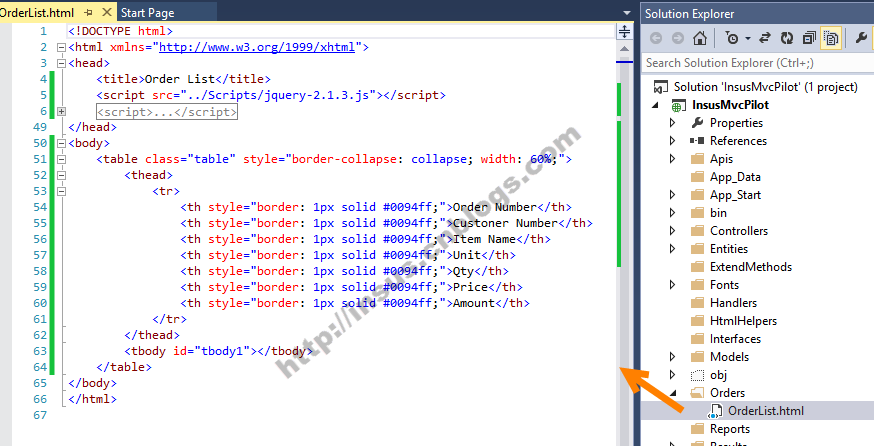Collapse the head block on line 3
This screenshot has width=874, height=446.
61,64
